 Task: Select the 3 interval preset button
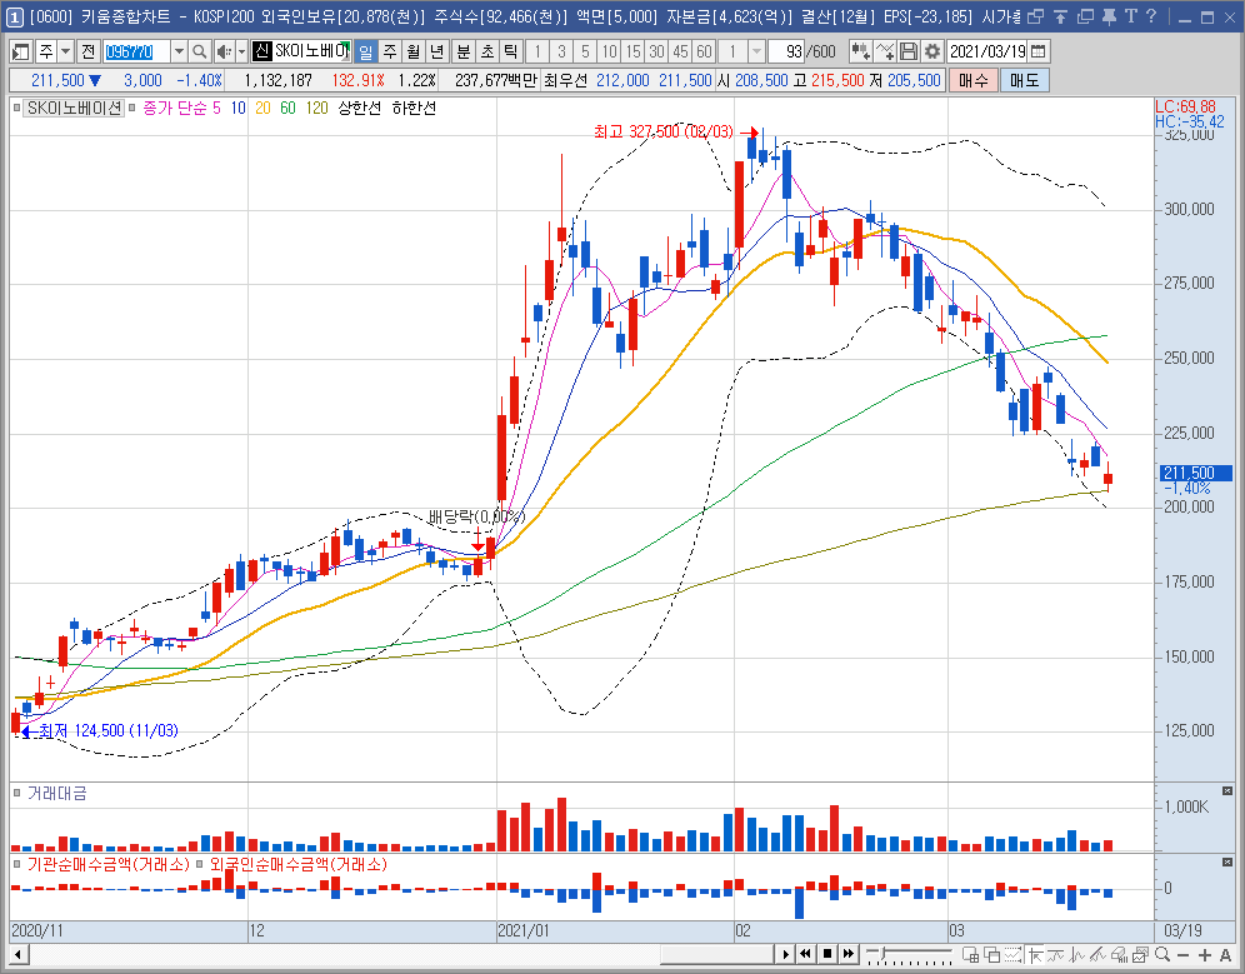(x=561, y=51)
